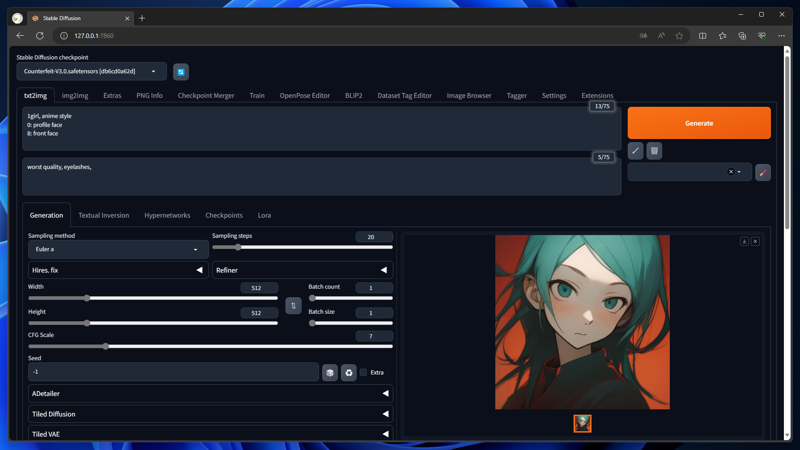Select the Hypernetworks tab
Screen dimensions: 800x450
tap(167, 215)
